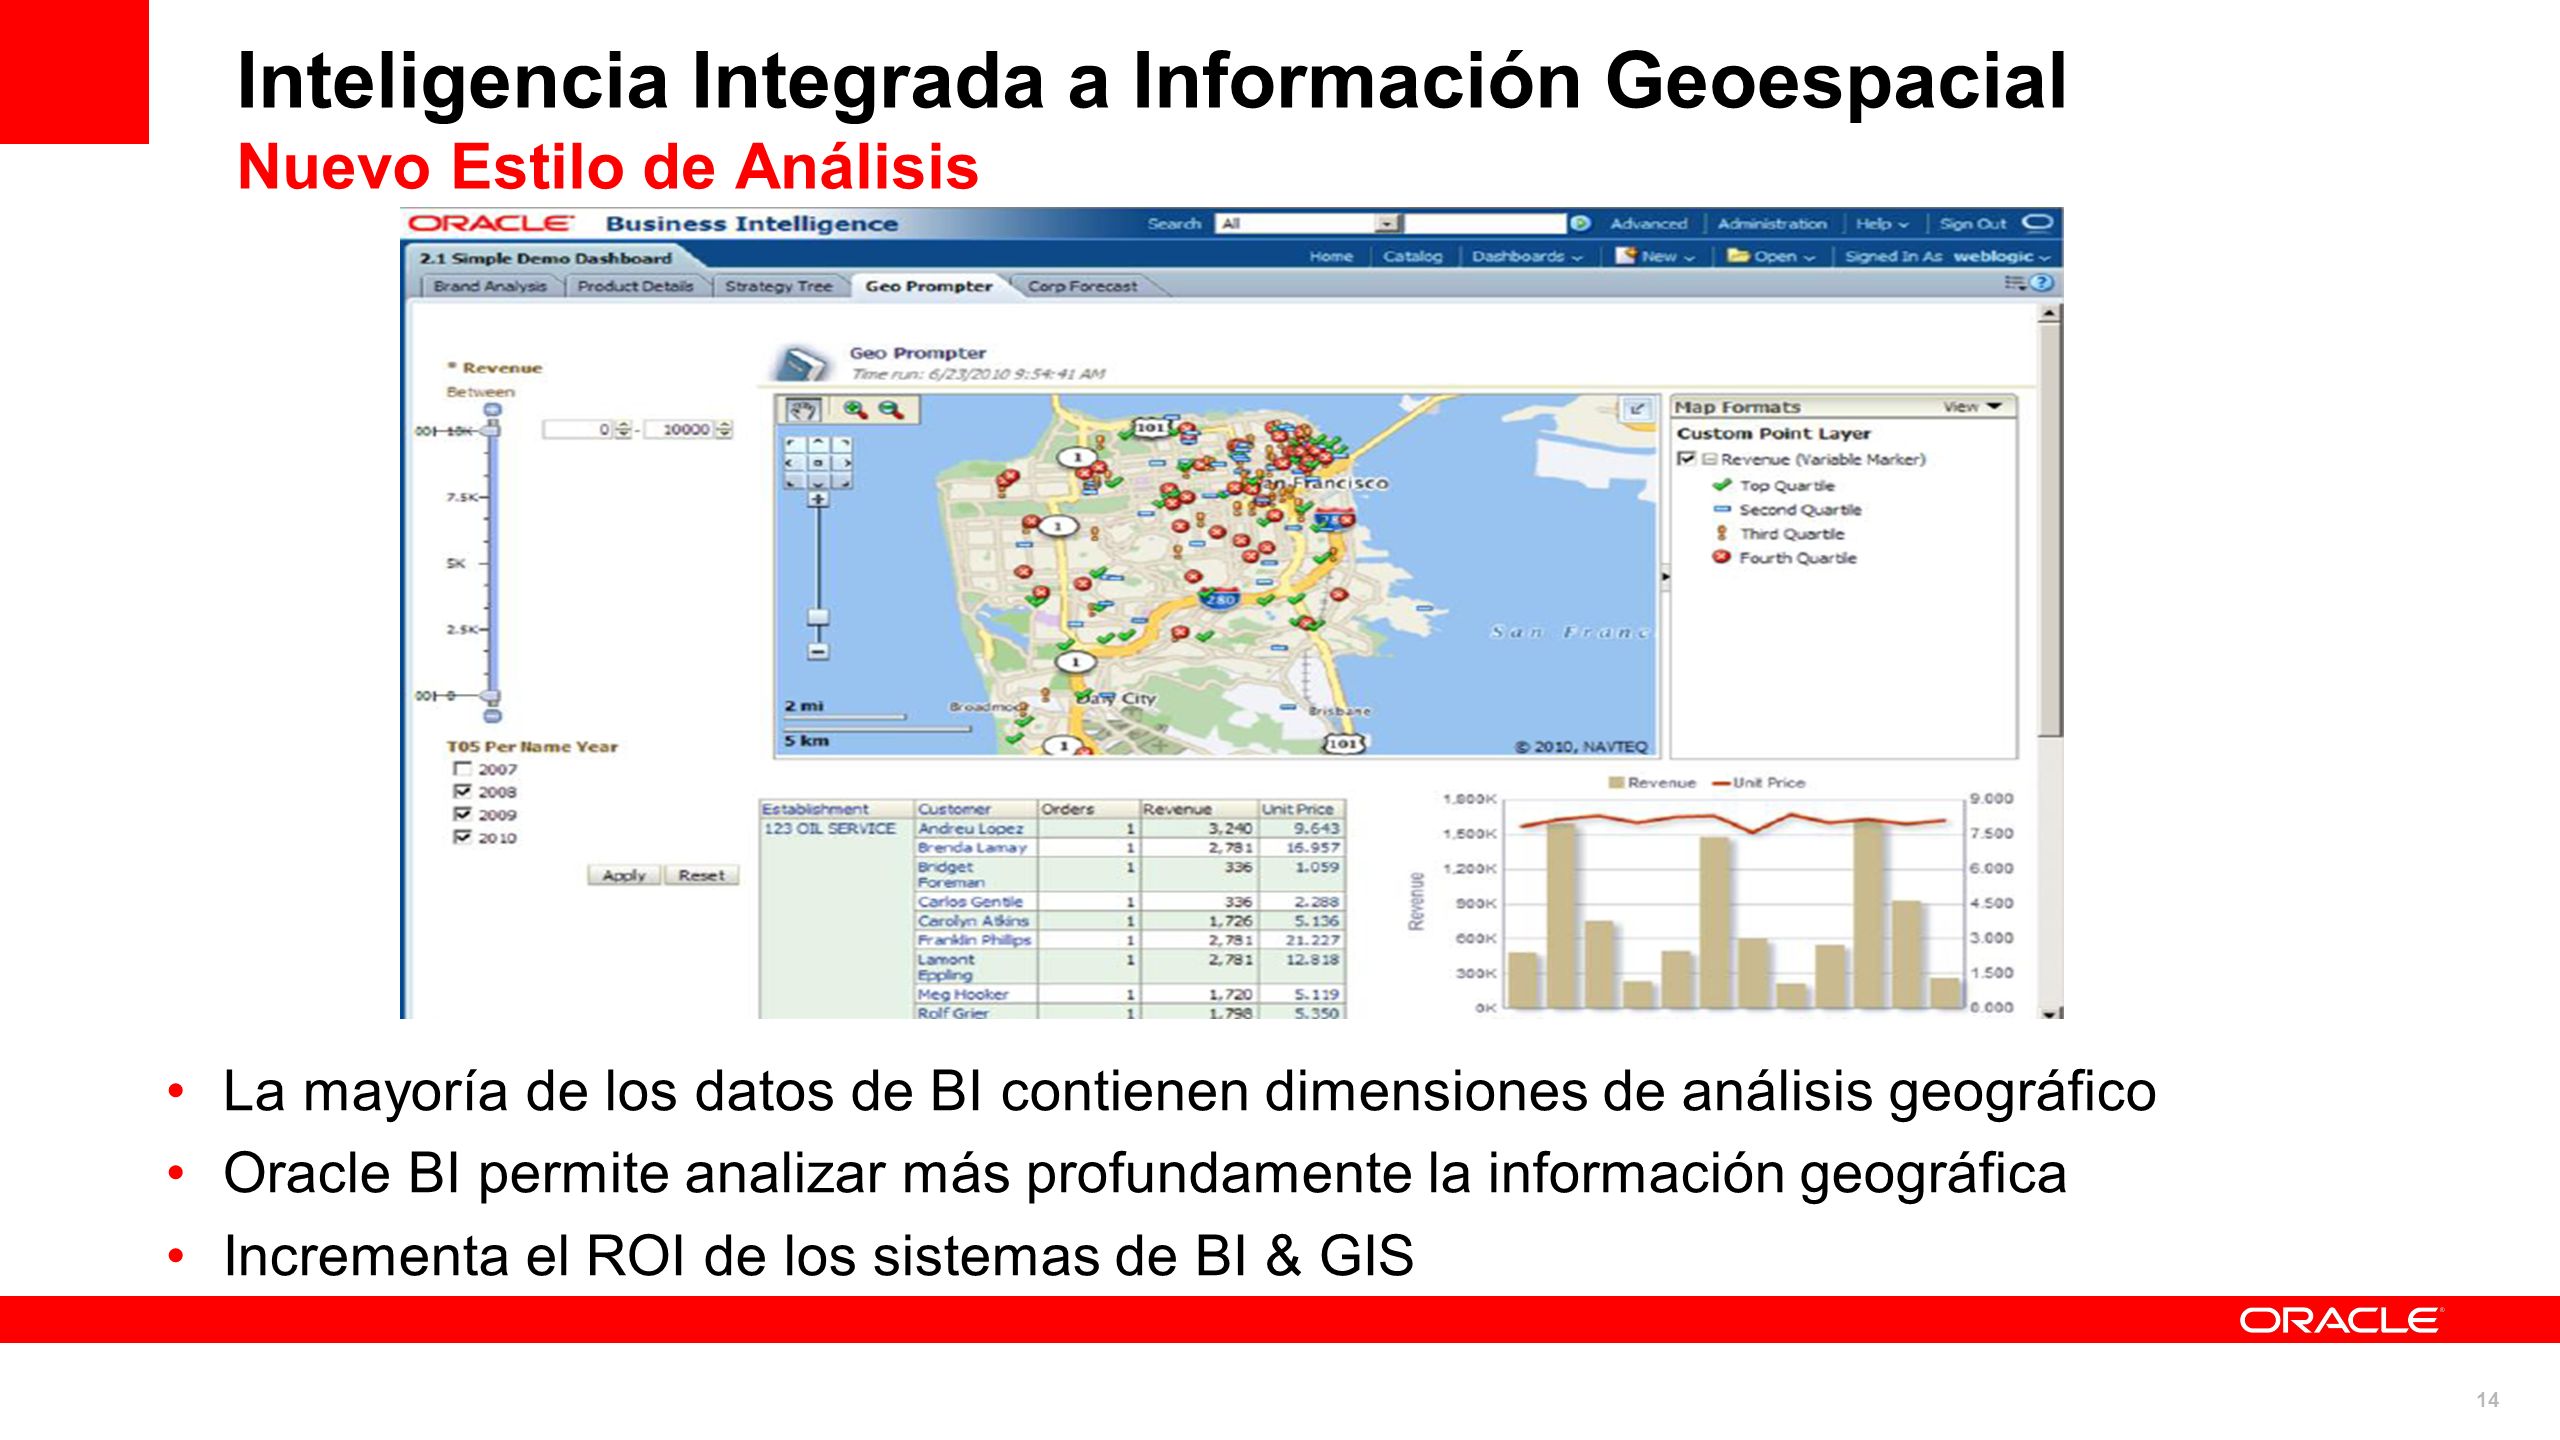Open the Search scope All dropdown
Image resolution: width=2560 pixels, height=1440 pixels.
point(1387,223)
